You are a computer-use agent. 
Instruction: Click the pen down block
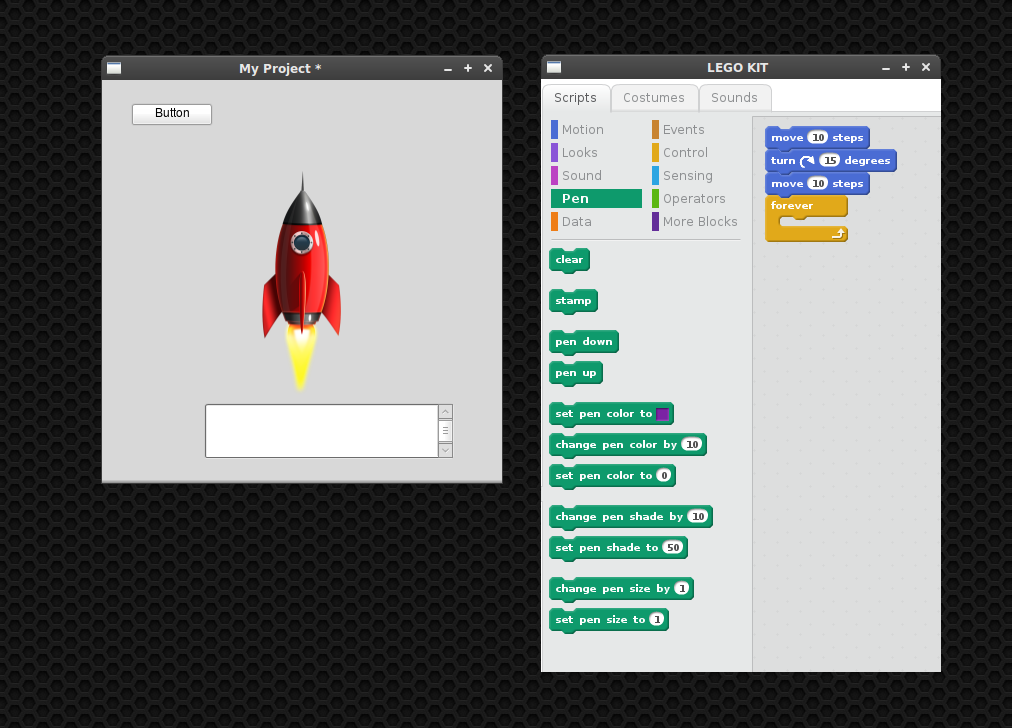(x=583, y=342)
